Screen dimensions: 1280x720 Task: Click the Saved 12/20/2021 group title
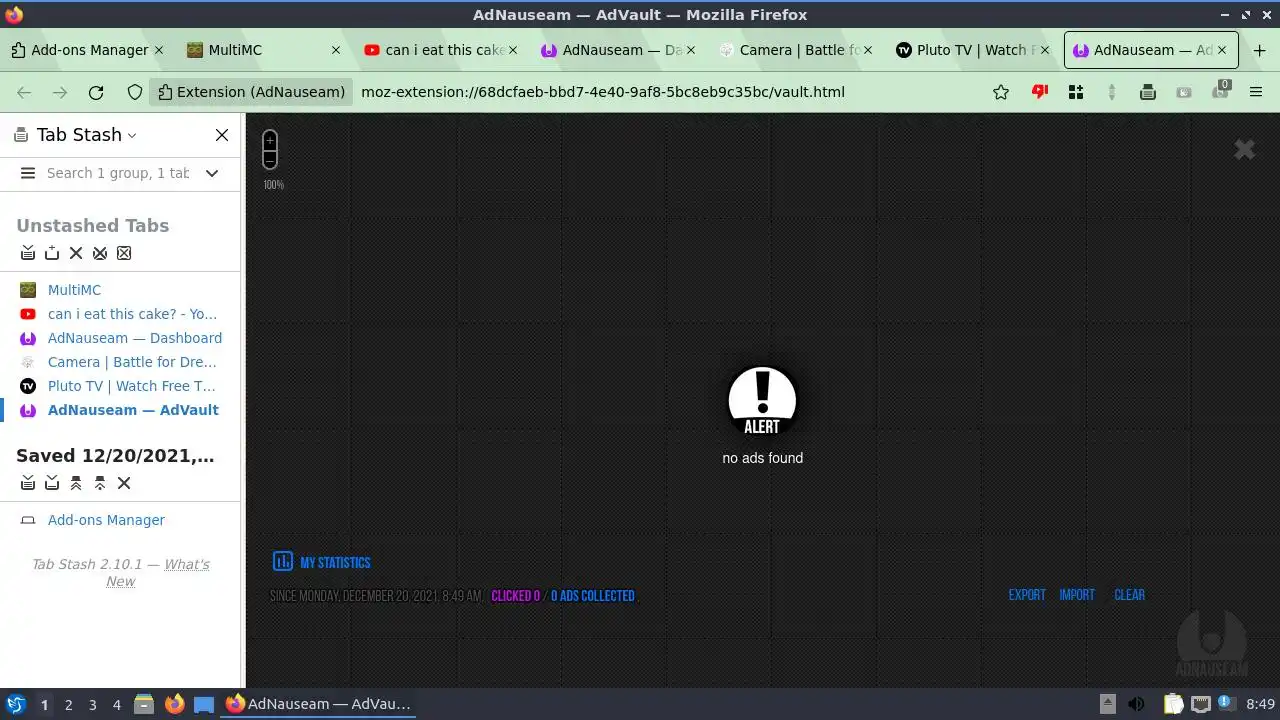[115, 456]
